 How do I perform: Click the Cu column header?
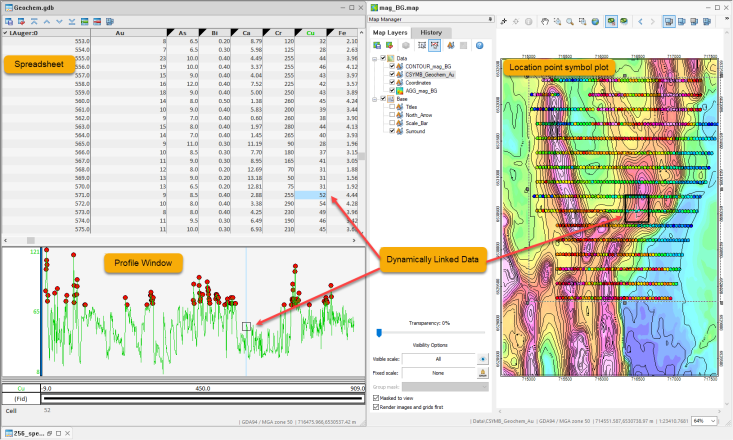311,33
